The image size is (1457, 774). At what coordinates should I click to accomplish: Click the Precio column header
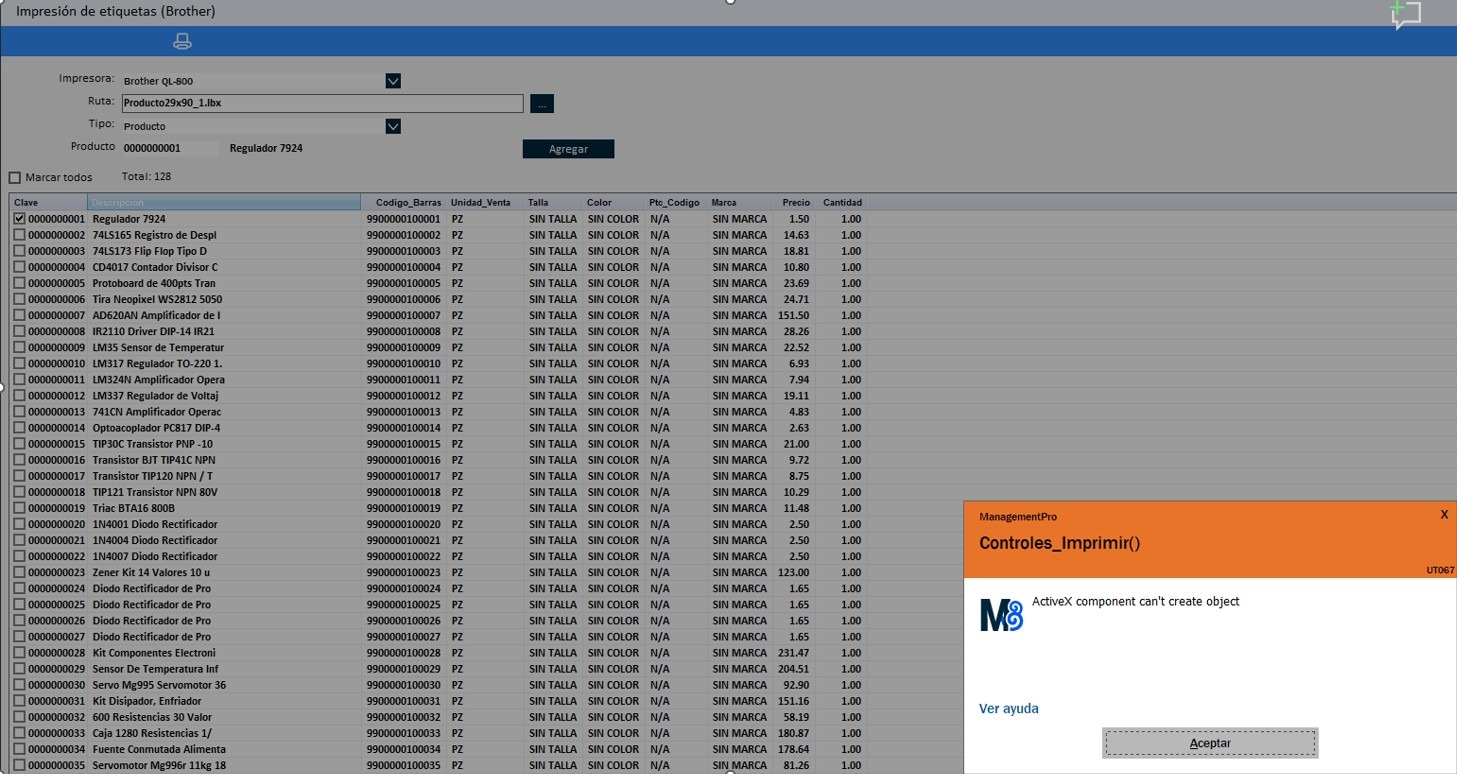[x=796, y=203]
